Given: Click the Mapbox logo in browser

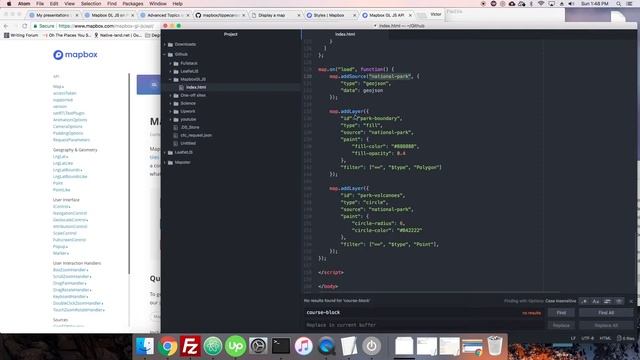Looking at the screenshot, I should coord(76,54).
